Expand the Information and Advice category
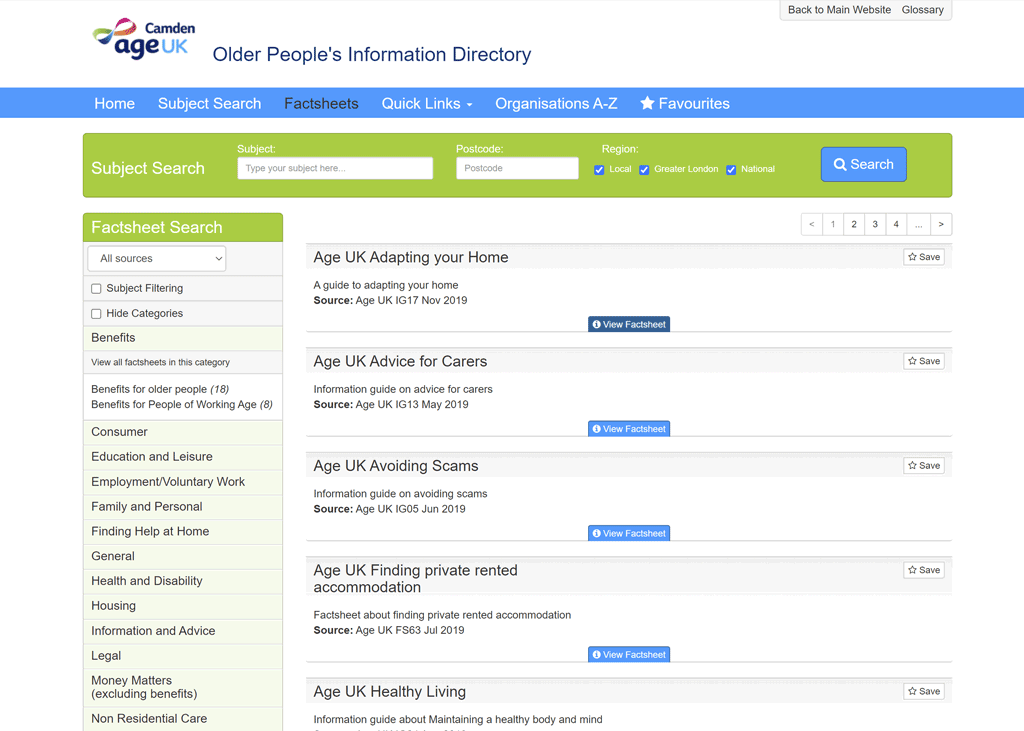 [x=183, y=630]
